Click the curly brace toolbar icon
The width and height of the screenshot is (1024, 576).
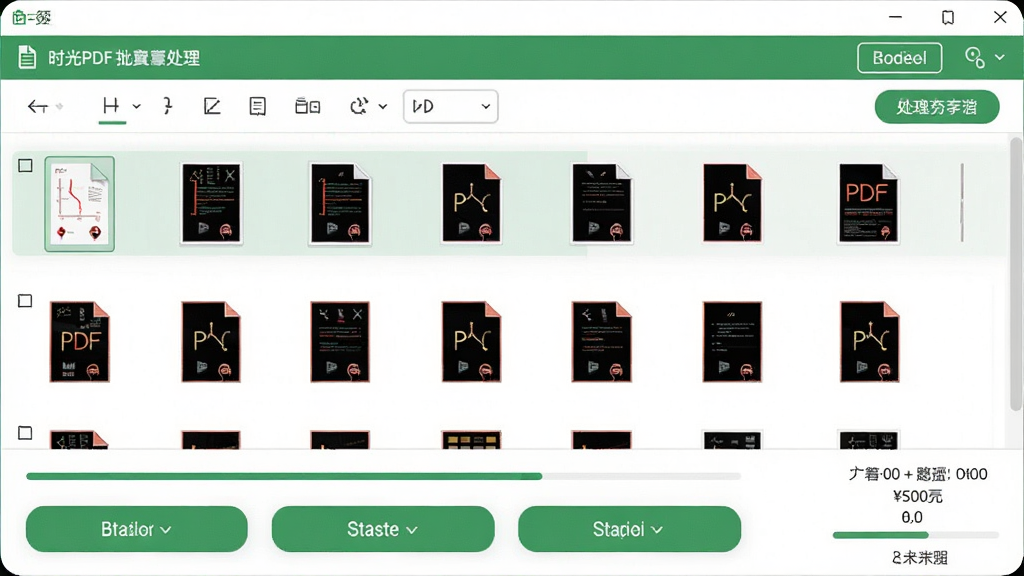168,106
